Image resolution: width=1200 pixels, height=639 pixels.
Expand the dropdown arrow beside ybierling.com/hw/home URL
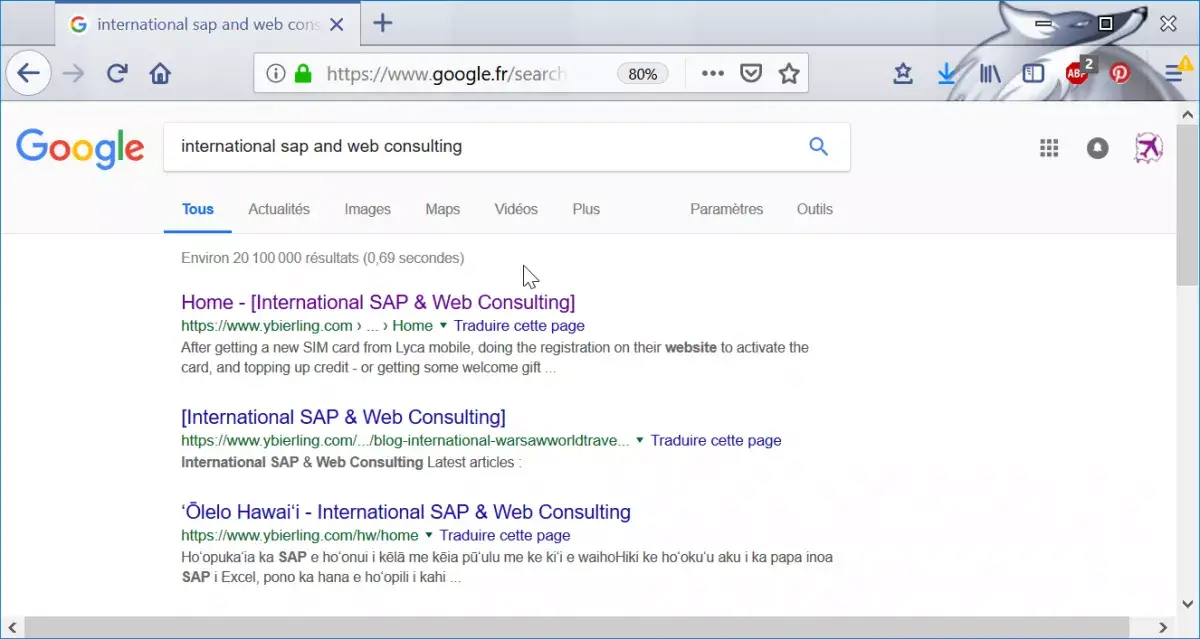pyautogui.click(x=429, y=536)
